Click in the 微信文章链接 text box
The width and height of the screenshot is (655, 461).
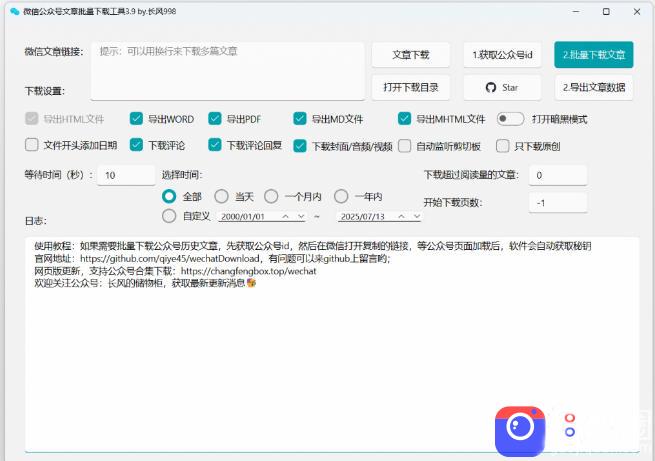(227, 71)
